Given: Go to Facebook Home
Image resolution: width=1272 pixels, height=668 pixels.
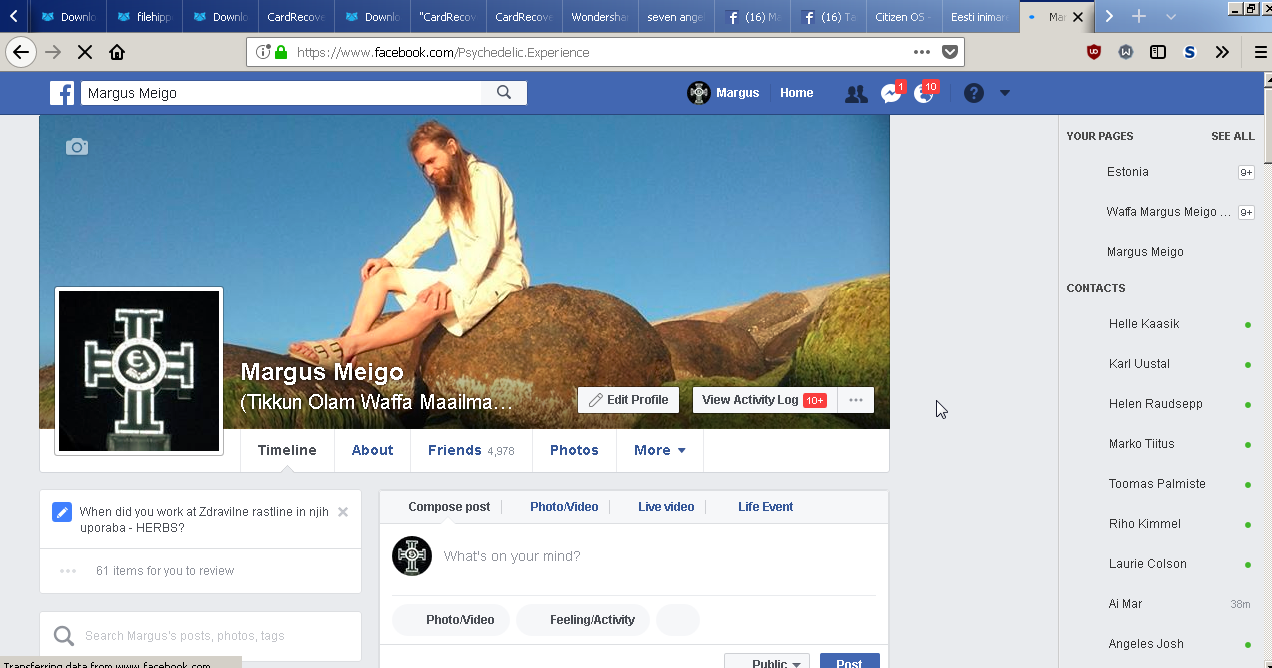Looking at the screenshot, I should tap(797, 93).
